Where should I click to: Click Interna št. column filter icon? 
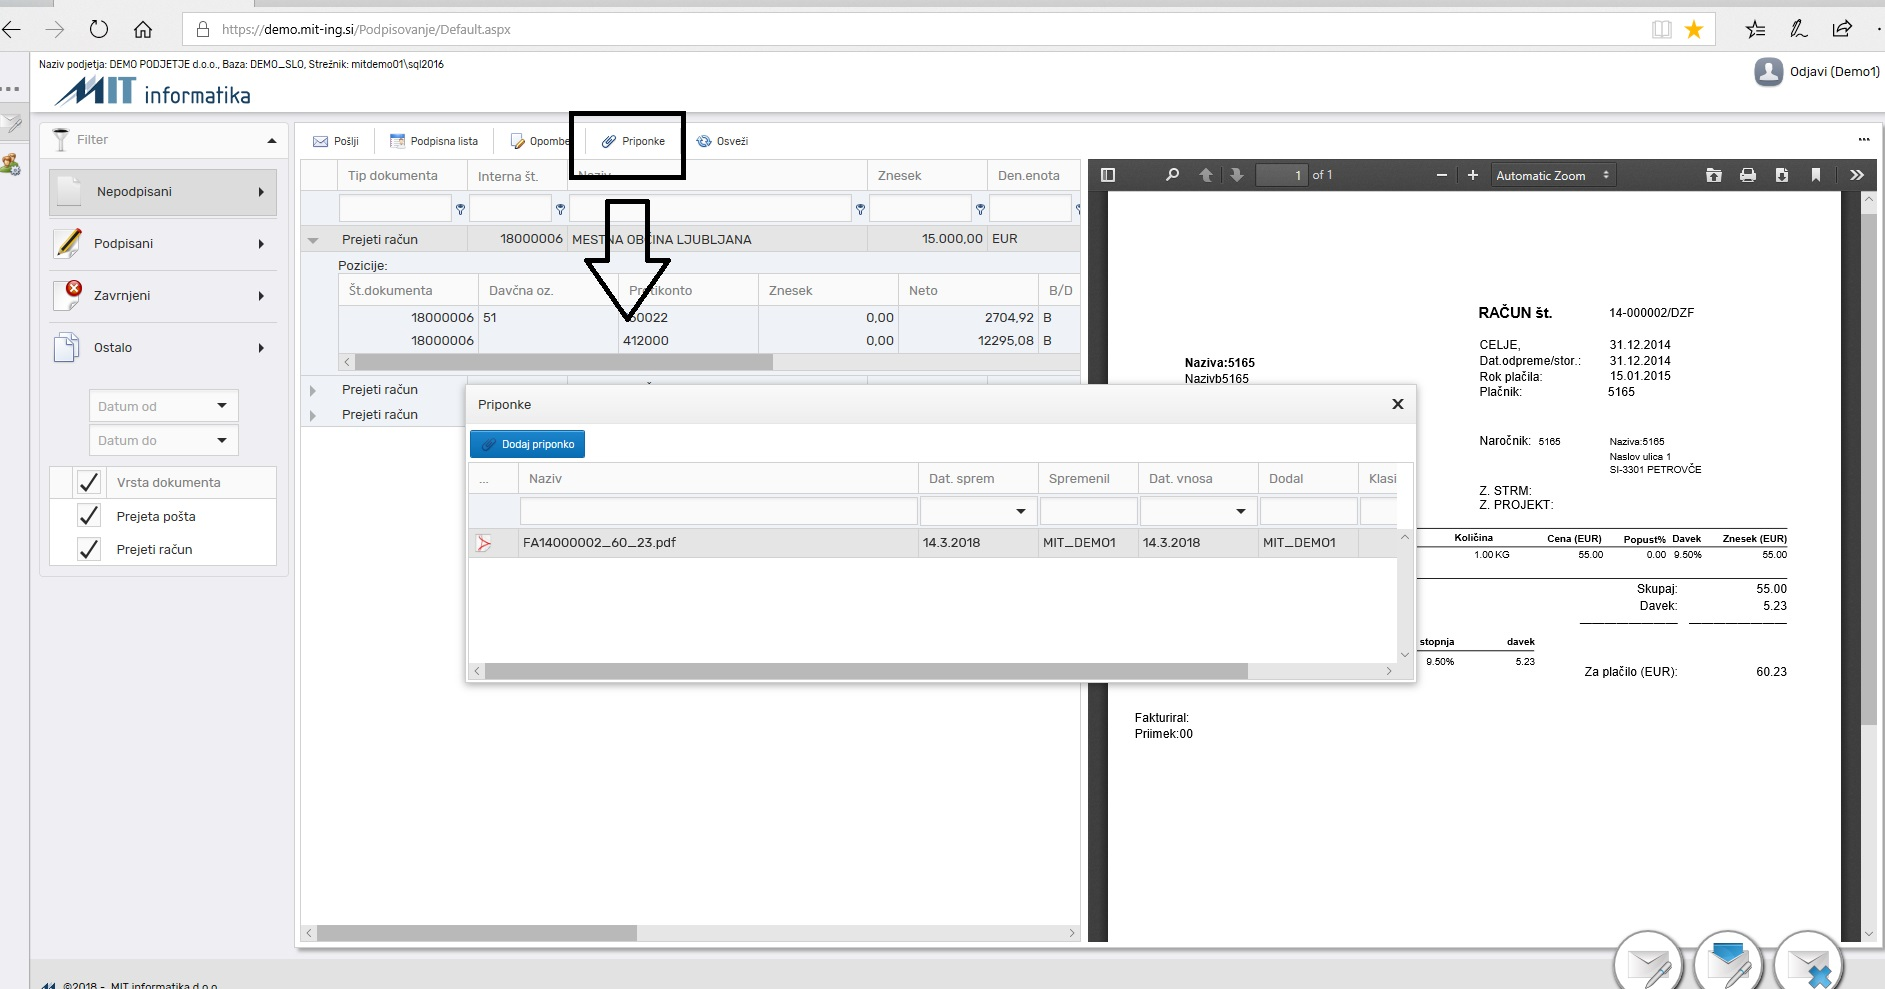(x=560, y=209)
